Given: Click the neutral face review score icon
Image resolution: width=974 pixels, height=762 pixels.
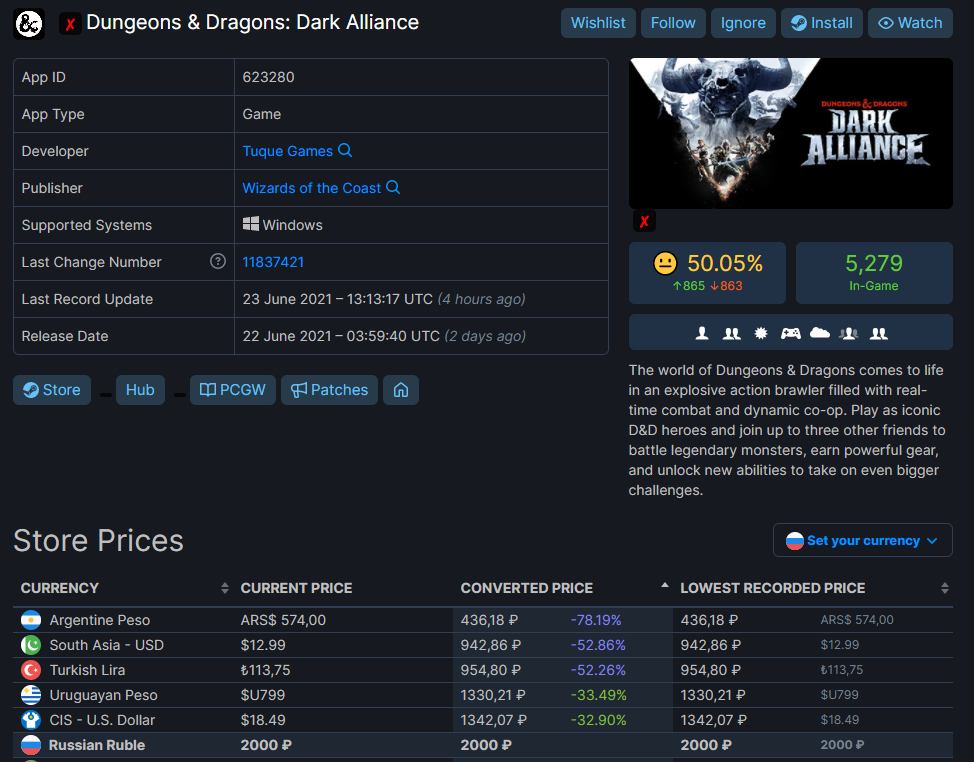Looking at the screenshot, I should point(665,263).
